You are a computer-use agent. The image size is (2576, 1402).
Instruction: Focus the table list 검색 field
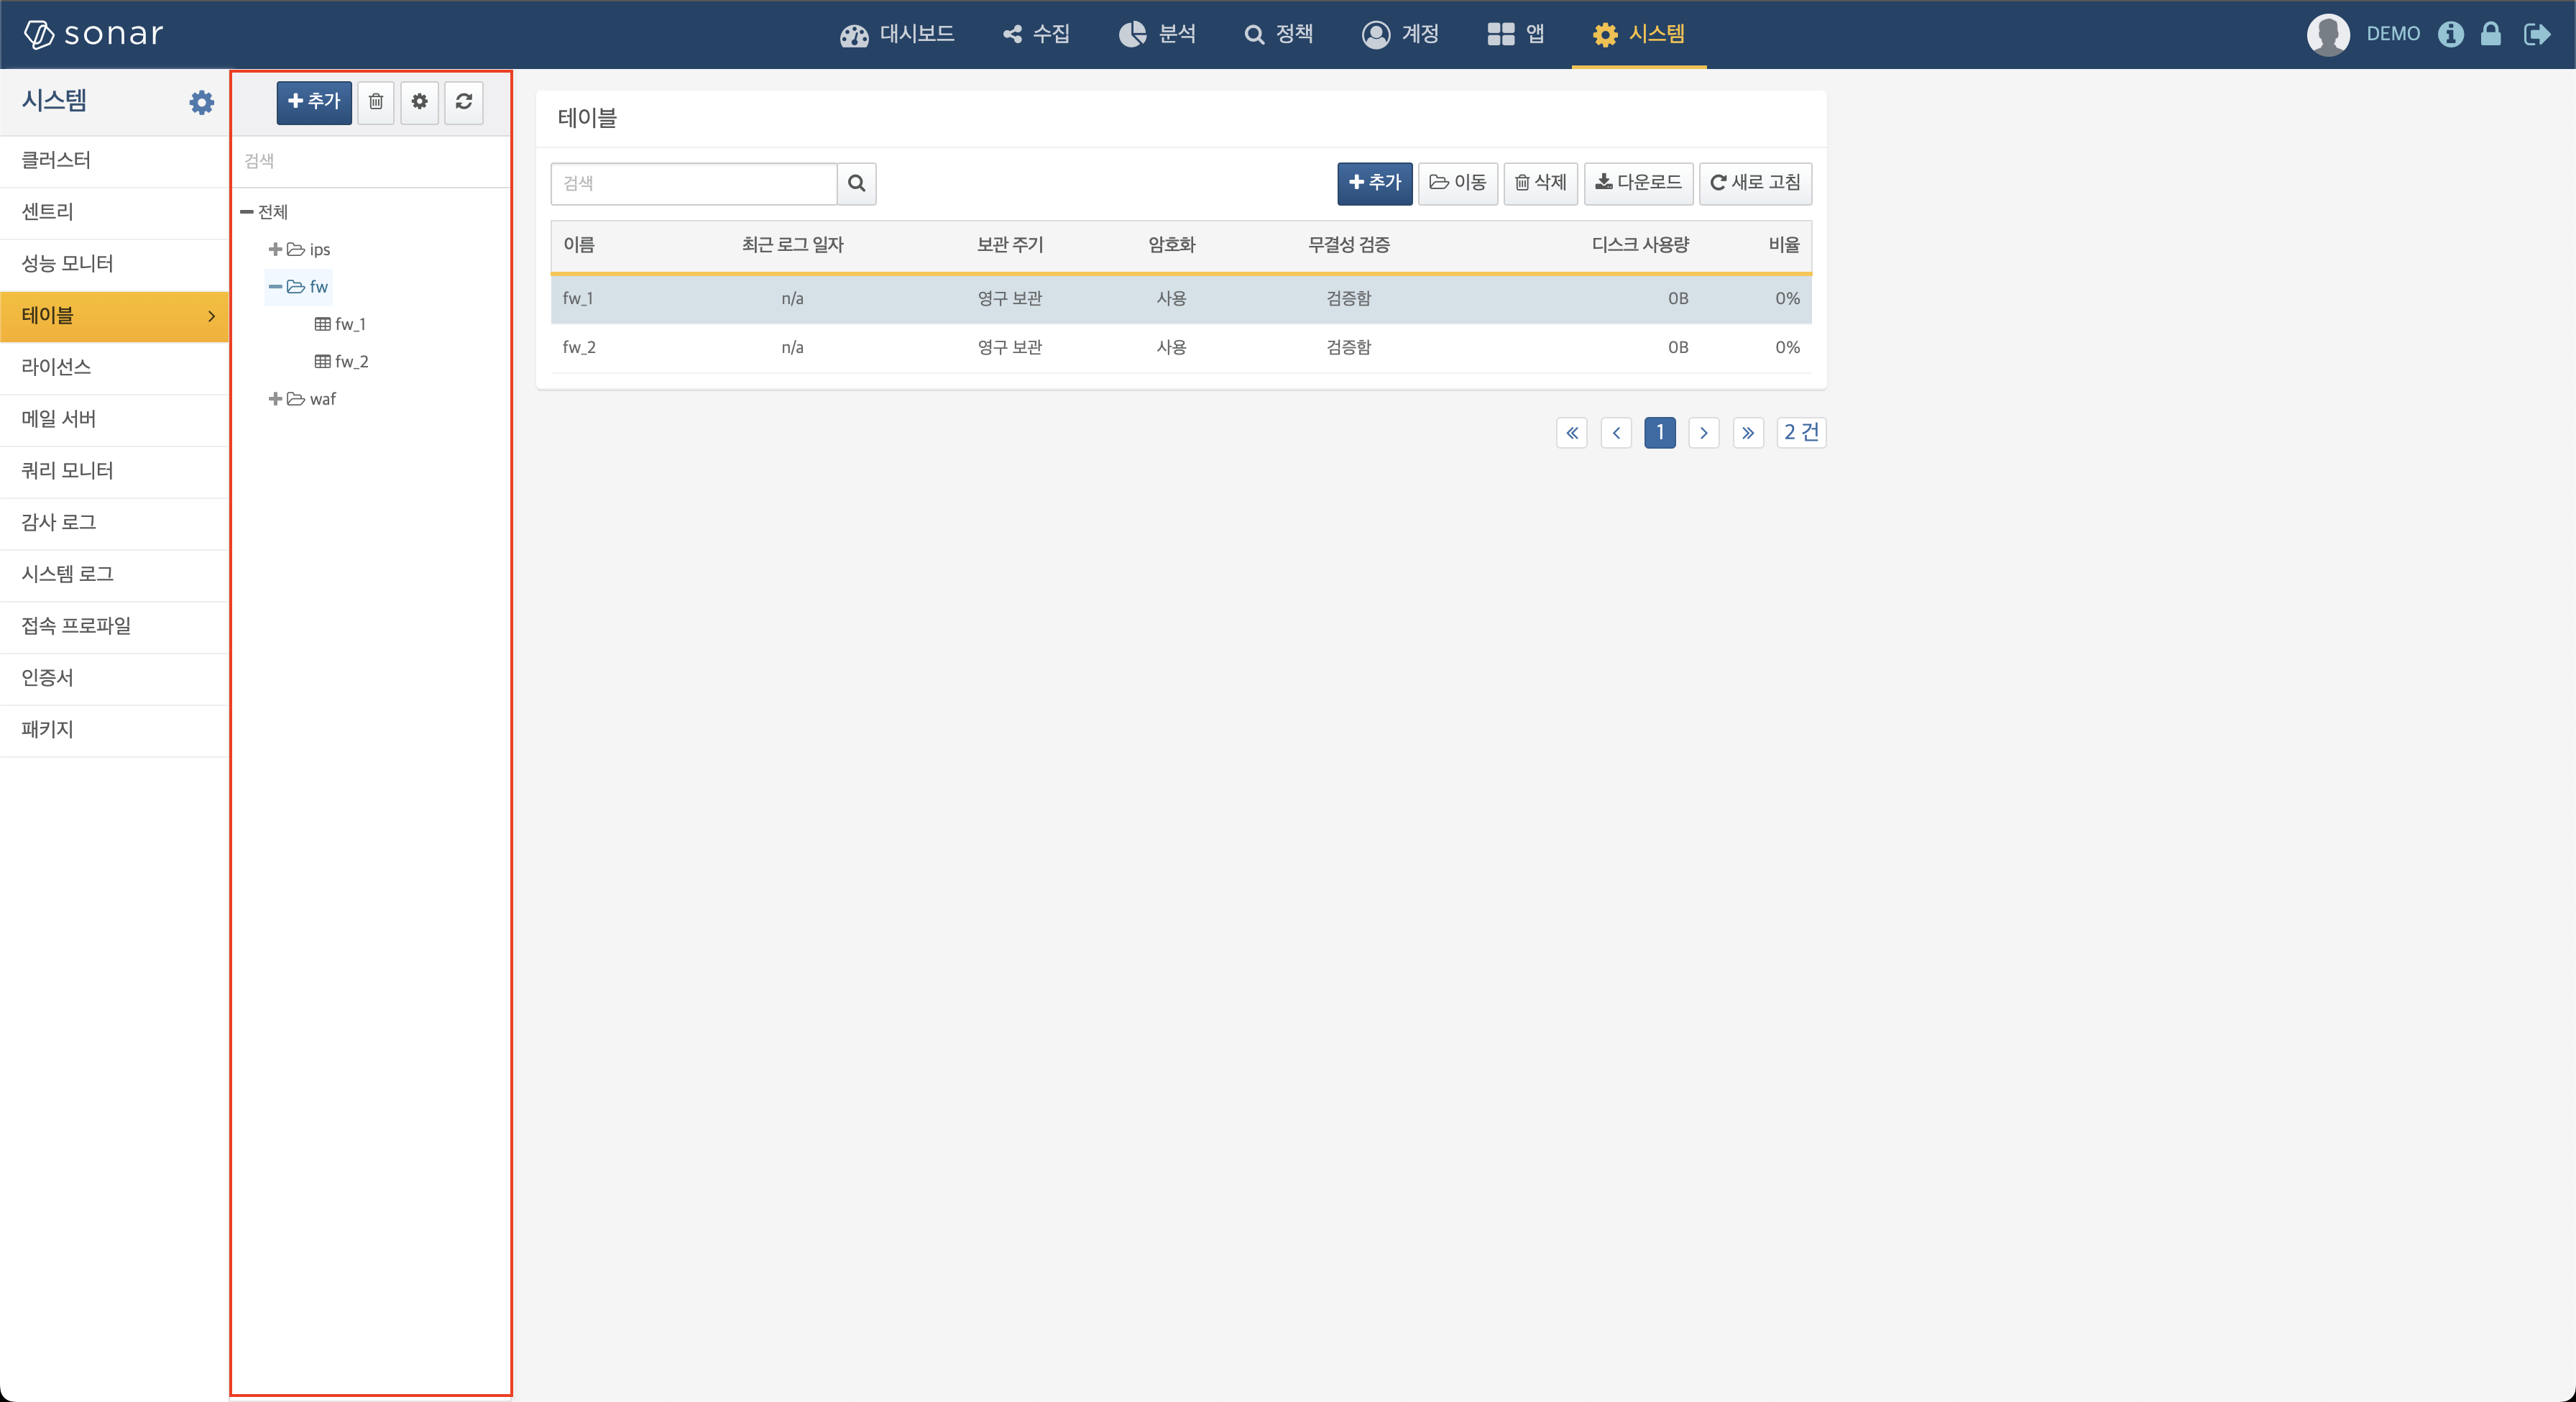click(694, 183)
